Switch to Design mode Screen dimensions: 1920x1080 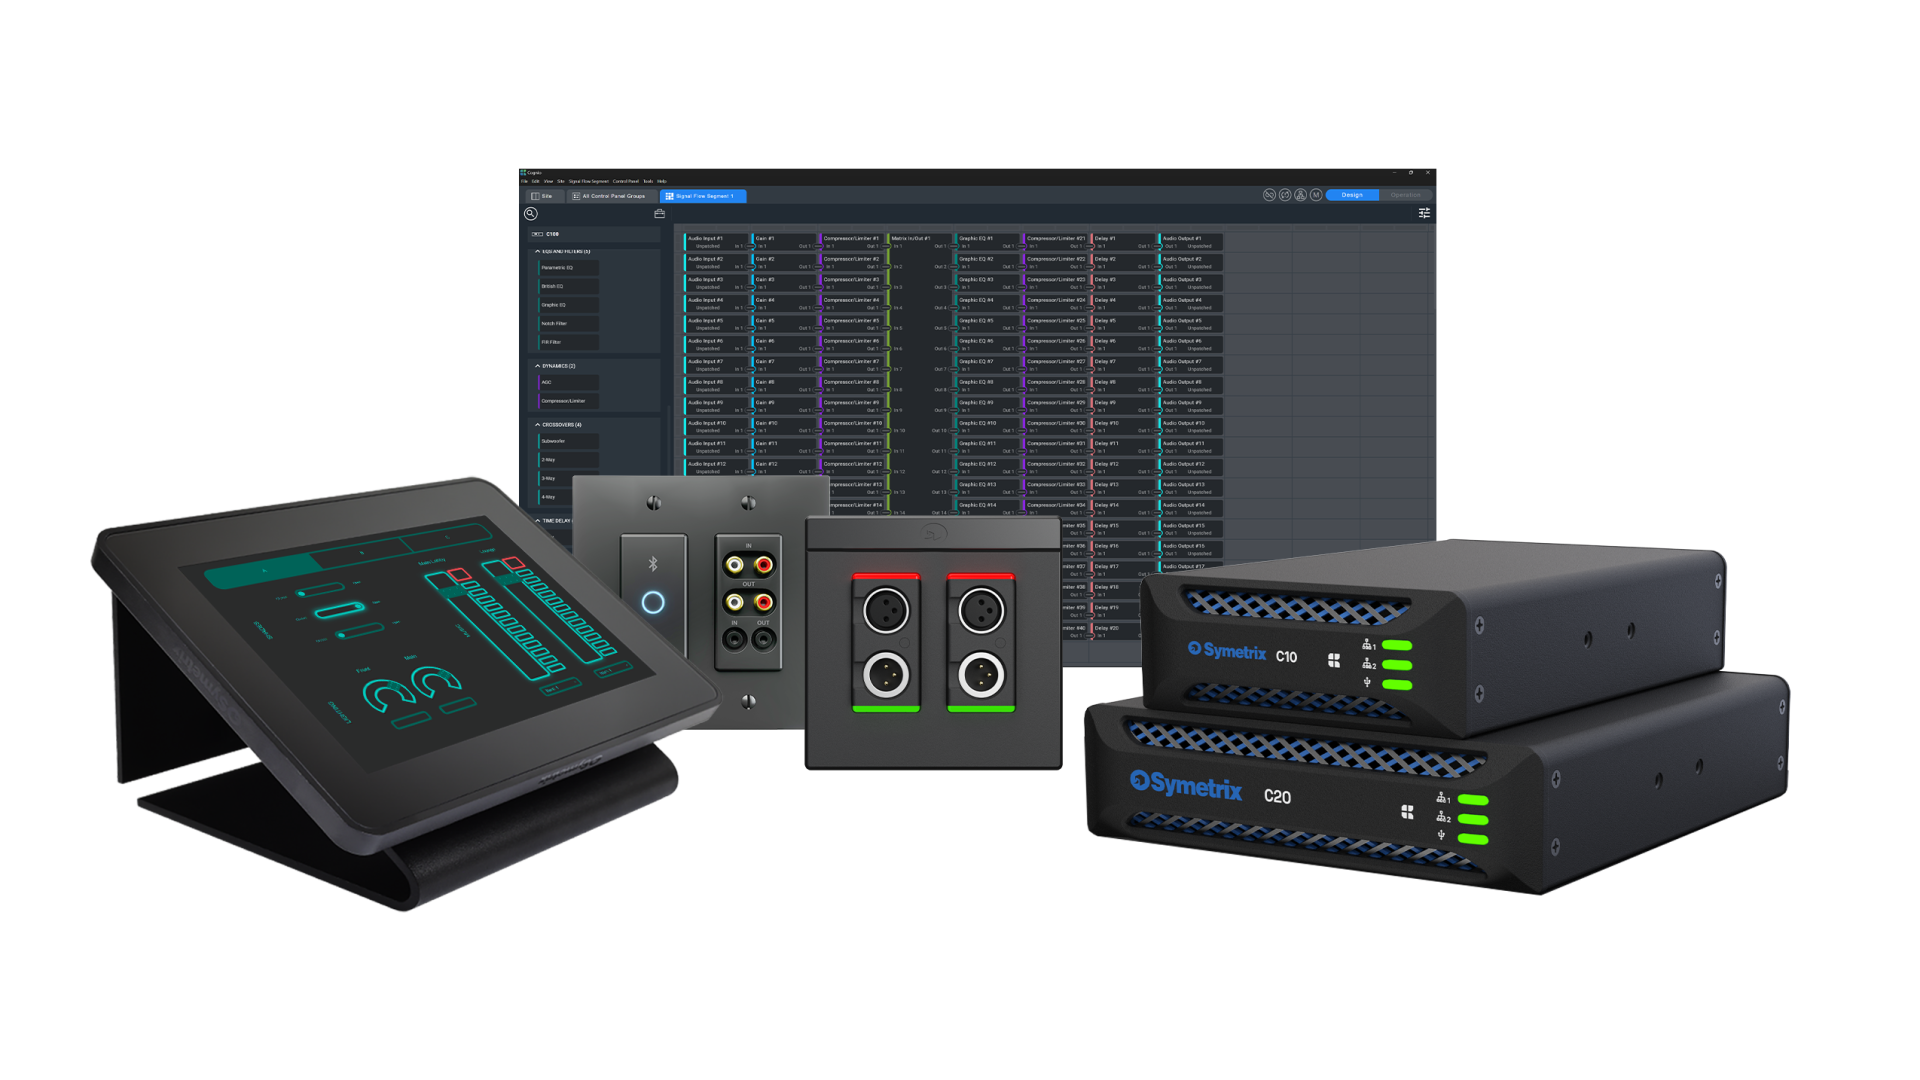(x=1352, y=195)
